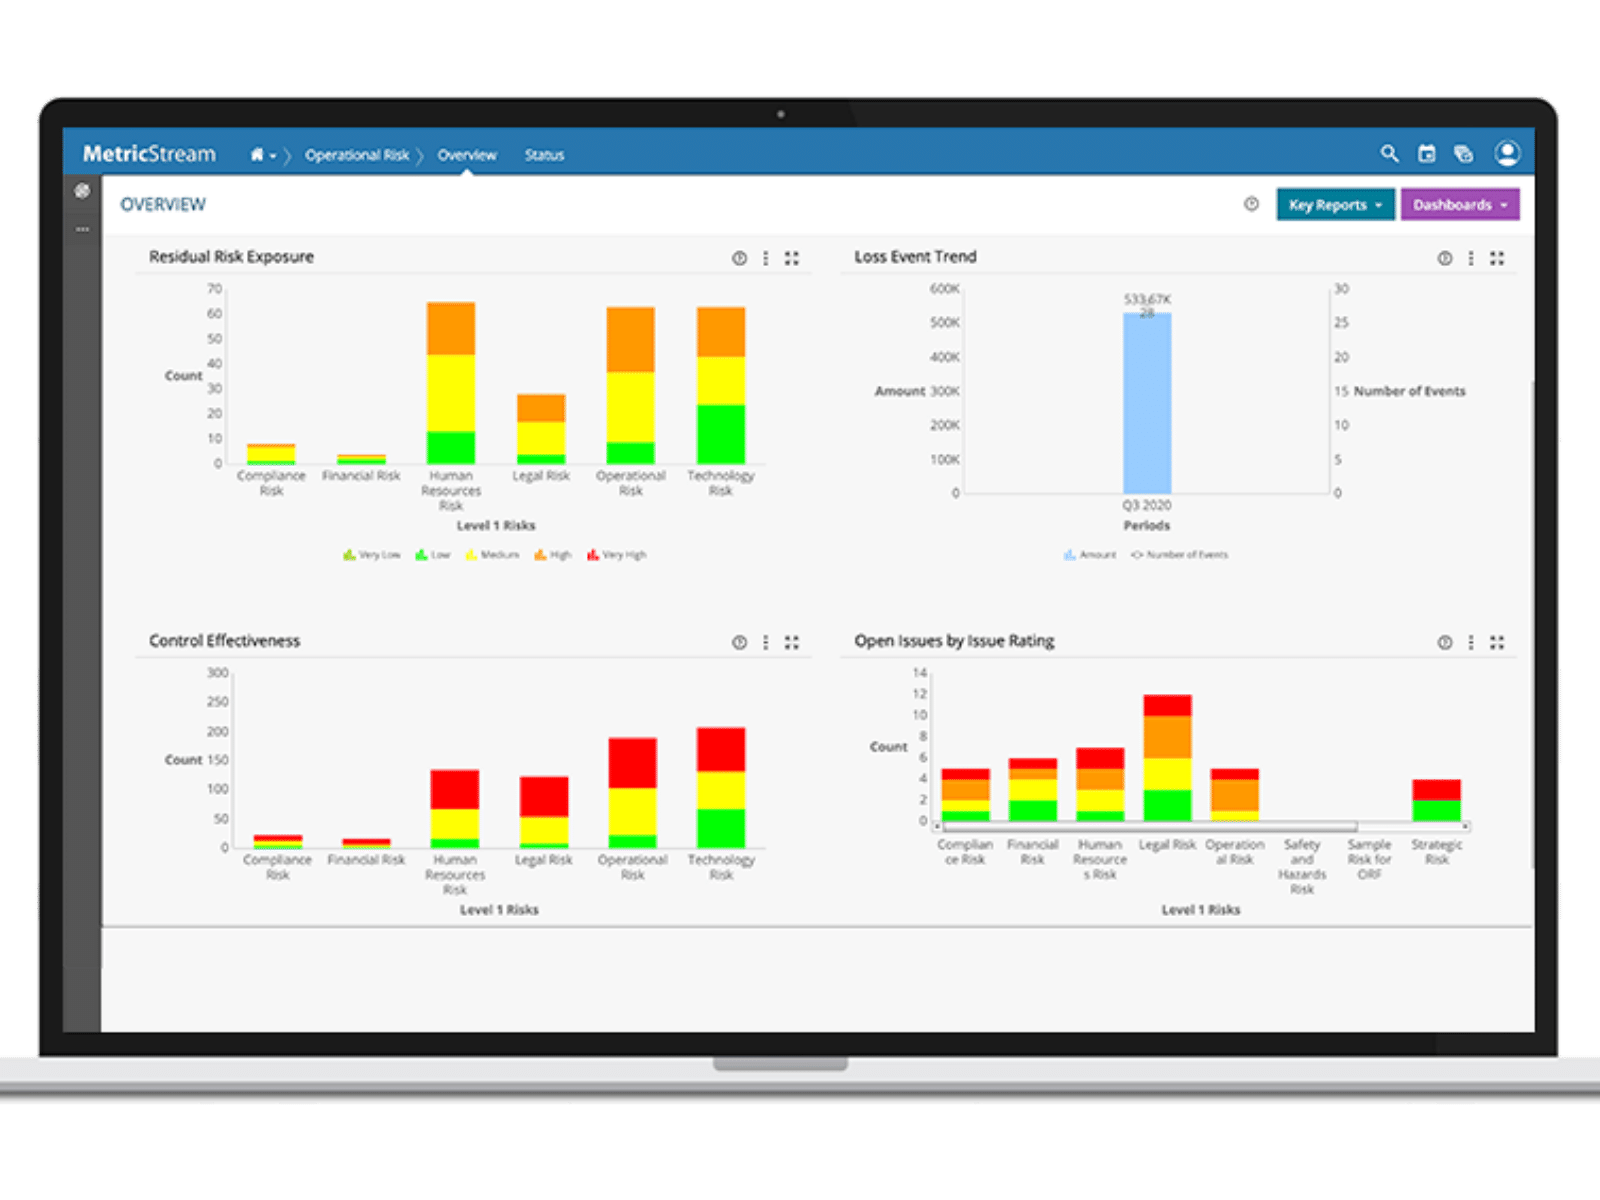Click Technology Risk bar in Residual Risk Exposure
Screen dimensions: 1600x1200
tap(721, 386)
